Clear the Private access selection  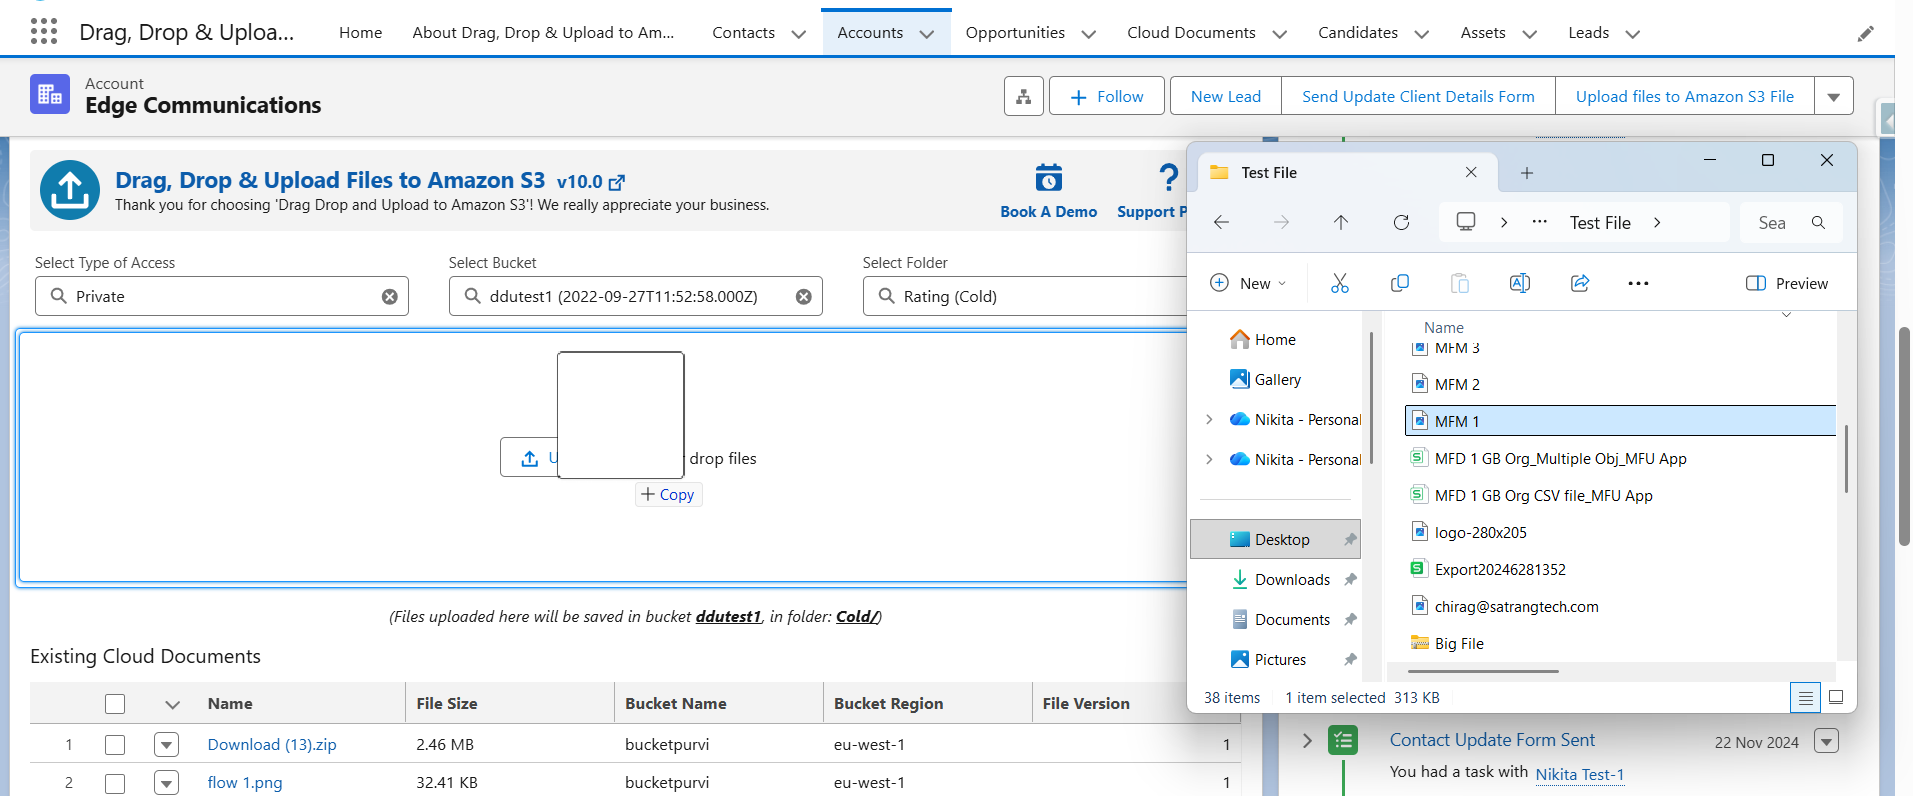390,297
